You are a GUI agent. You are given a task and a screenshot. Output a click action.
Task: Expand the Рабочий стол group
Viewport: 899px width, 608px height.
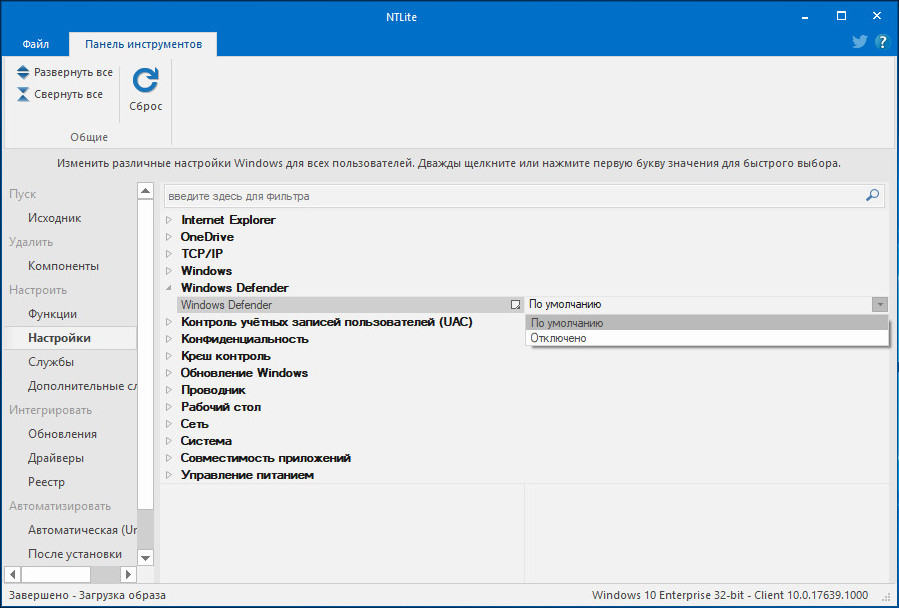coord(169,407)
